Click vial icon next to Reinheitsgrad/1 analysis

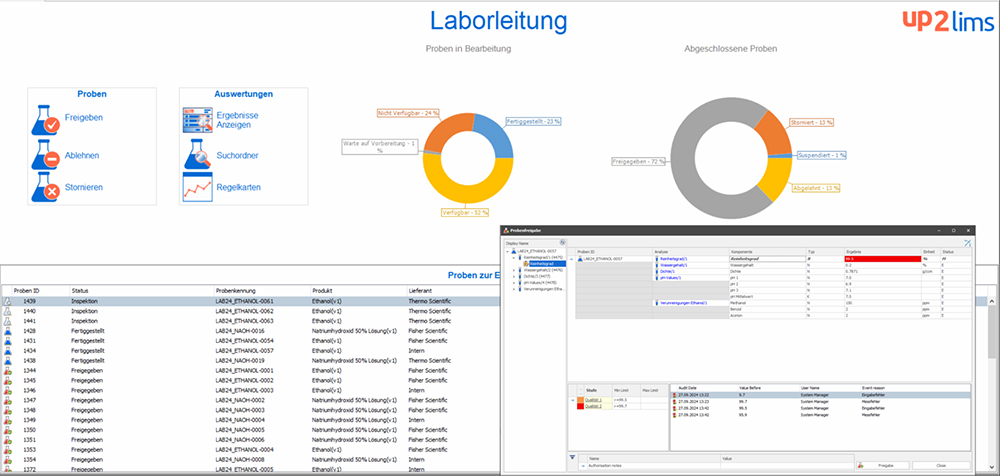tap(657, 258)
